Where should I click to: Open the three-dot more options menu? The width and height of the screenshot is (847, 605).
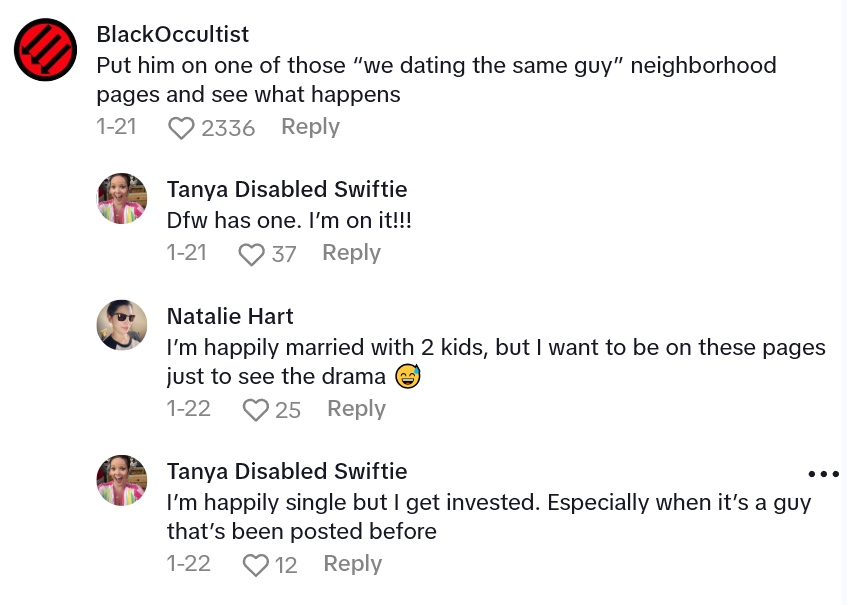823,474
